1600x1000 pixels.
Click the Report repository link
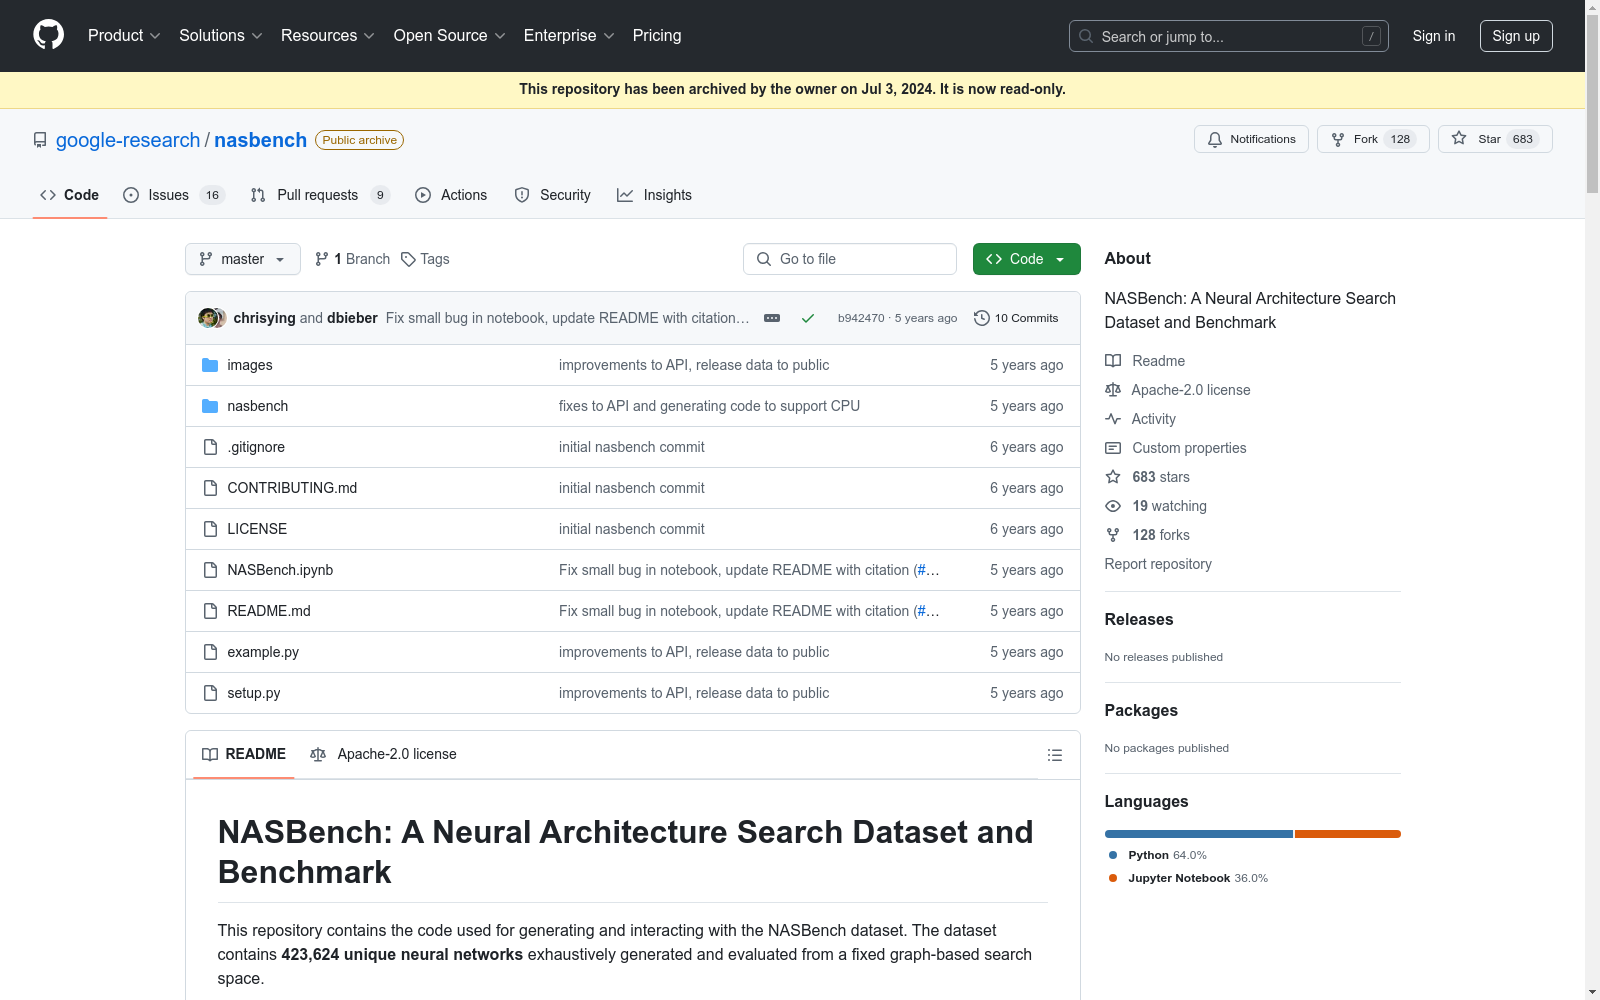1158,564
